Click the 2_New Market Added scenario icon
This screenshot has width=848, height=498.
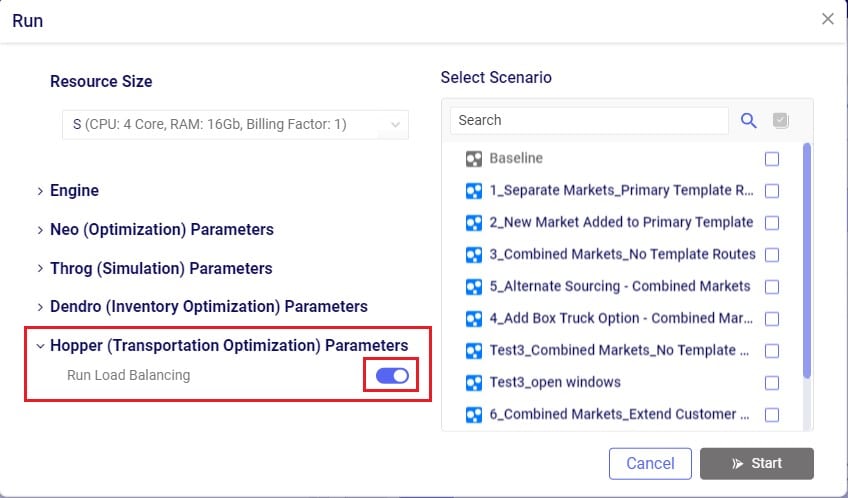click(x=474, y=223)
